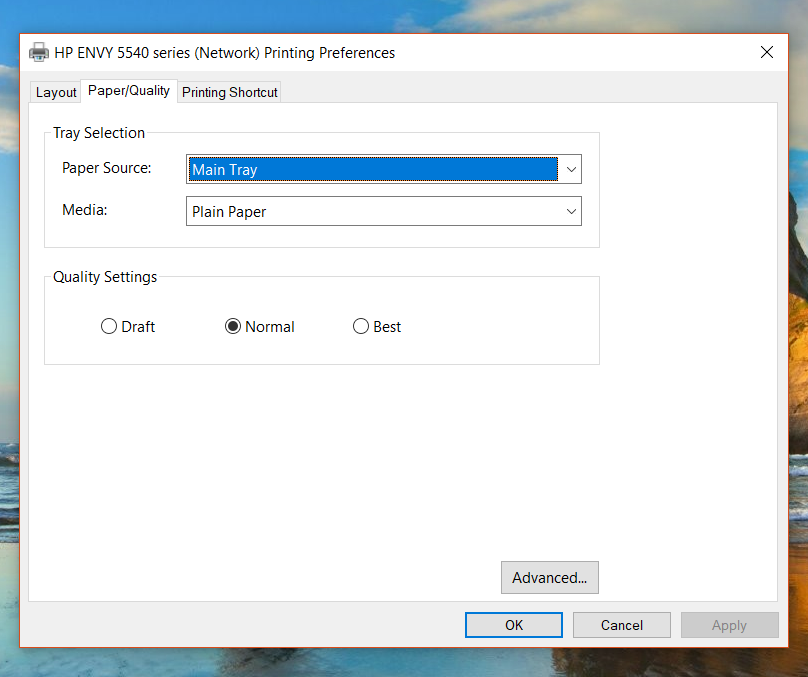Image resolution: width=808 pixels, height=677 pixels.
Task: Choose Best print quality
Action: [377, 326]
